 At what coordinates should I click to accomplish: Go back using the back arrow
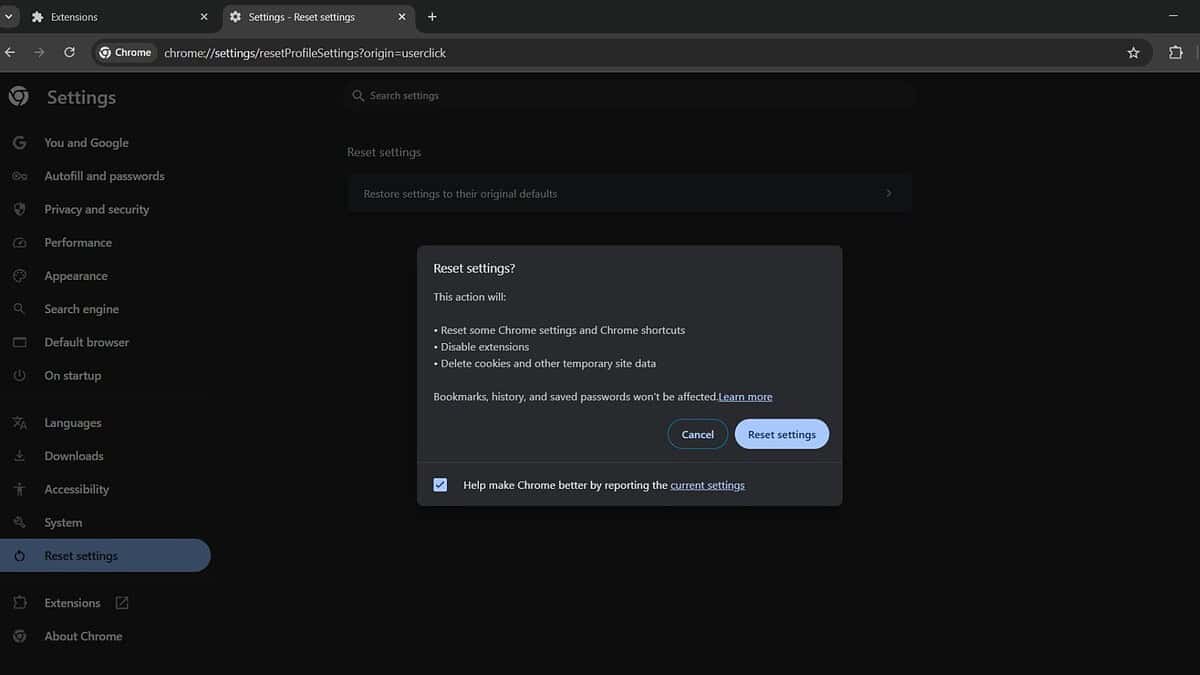coord(10,53)
